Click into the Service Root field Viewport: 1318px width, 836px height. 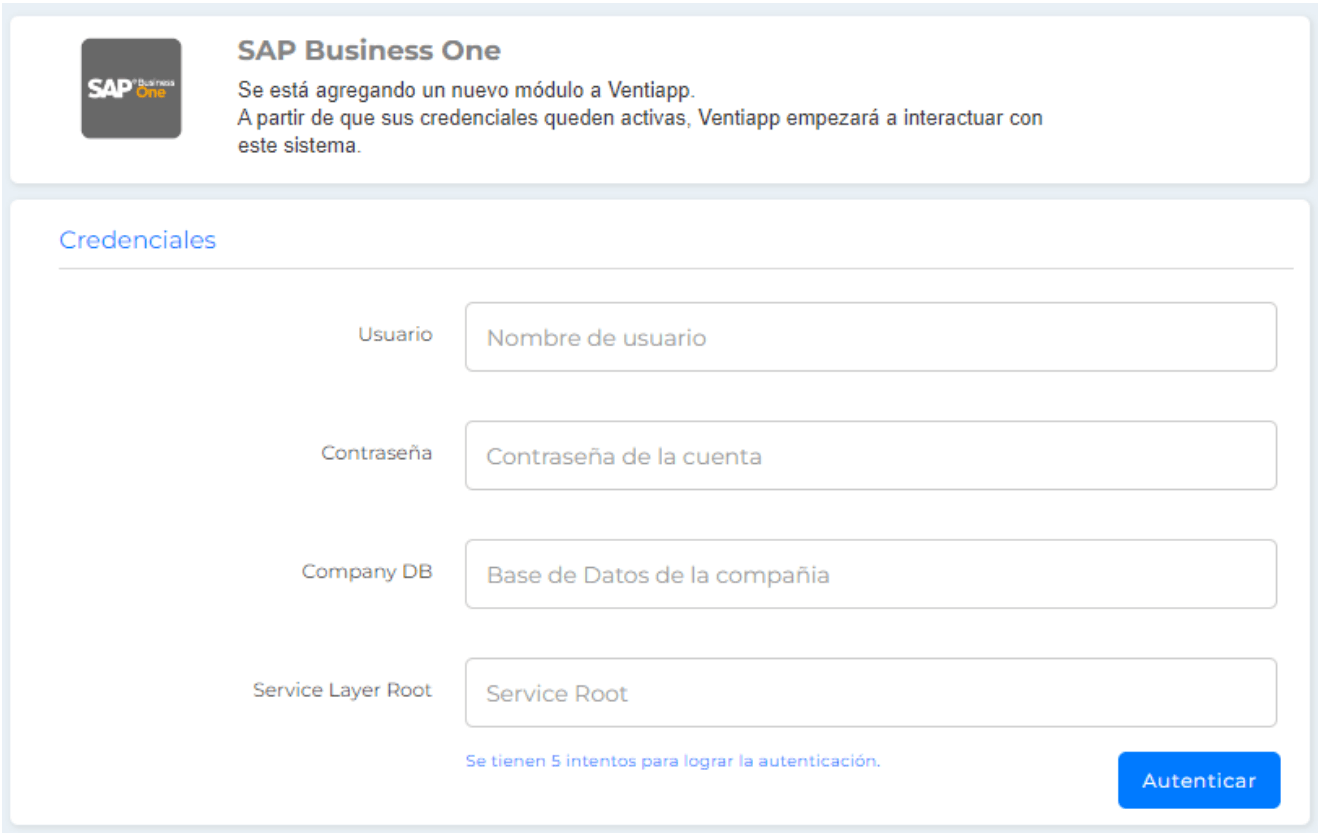[x=870, y=692]
